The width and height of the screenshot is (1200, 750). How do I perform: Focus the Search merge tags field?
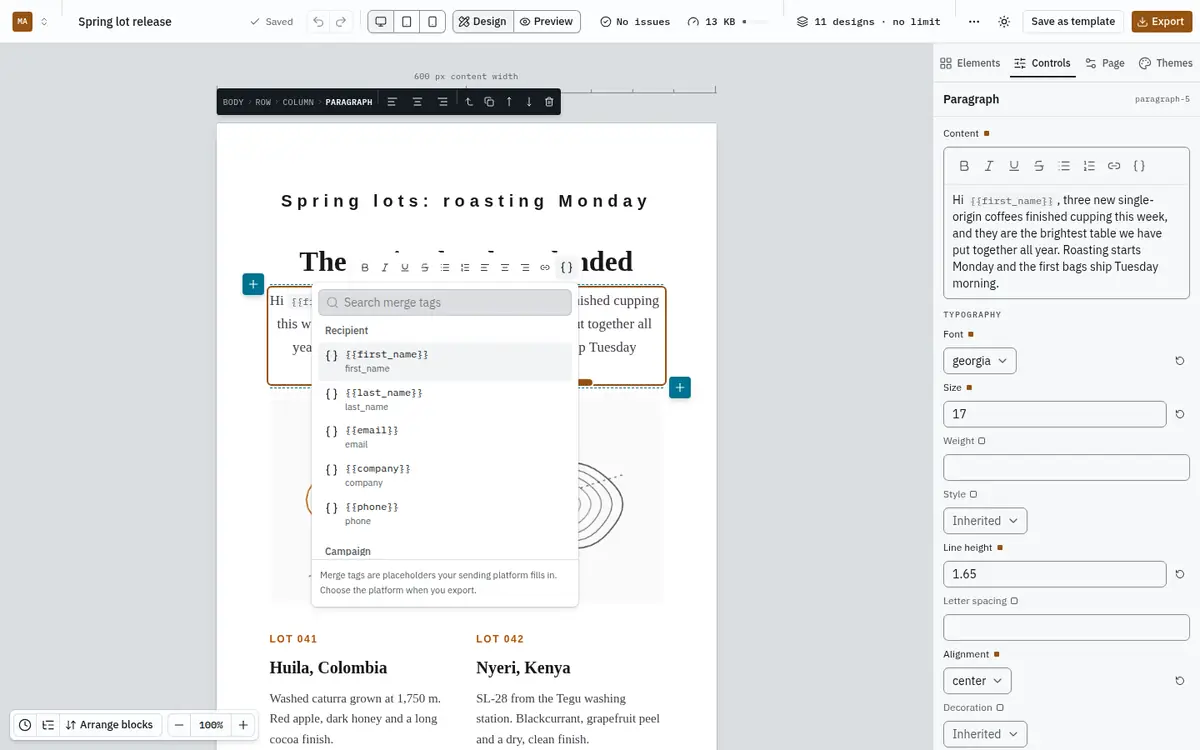pos(445,302)
